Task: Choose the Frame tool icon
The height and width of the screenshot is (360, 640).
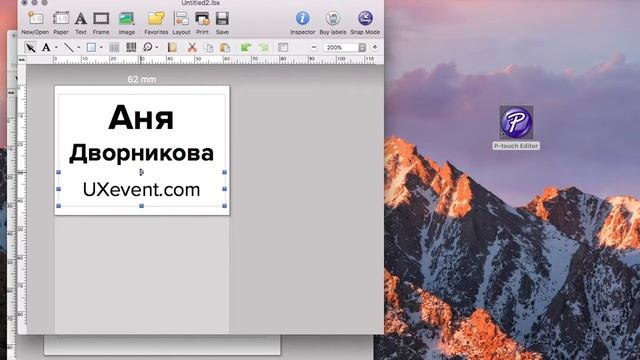Action: pyautogui.click(x=101, y=19)
